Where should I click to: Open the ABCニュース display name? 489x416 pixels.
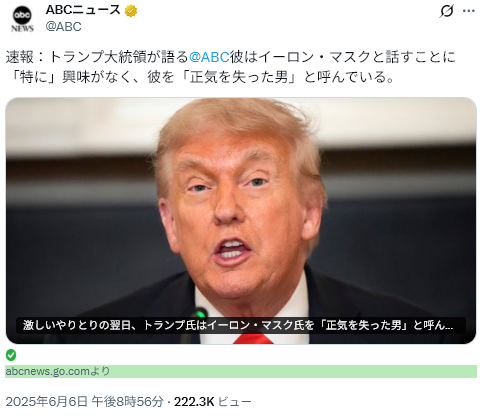tap(83, 10)
